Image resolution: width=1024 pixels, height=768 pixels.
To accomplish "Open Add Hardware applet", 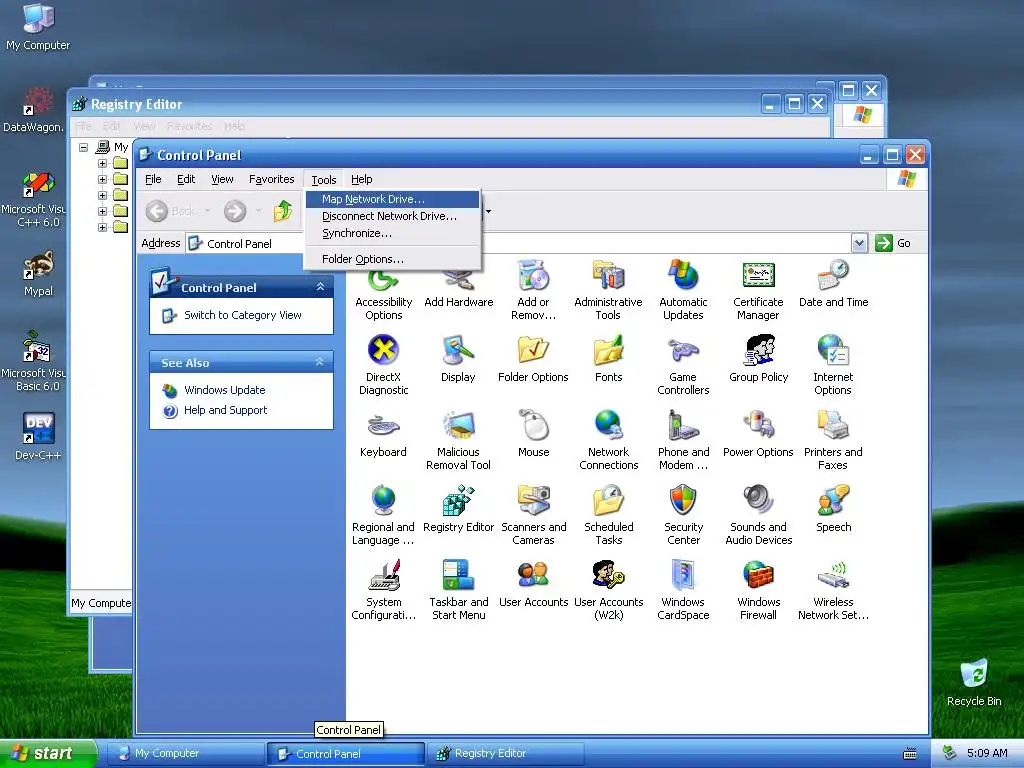I will point(458,286).
